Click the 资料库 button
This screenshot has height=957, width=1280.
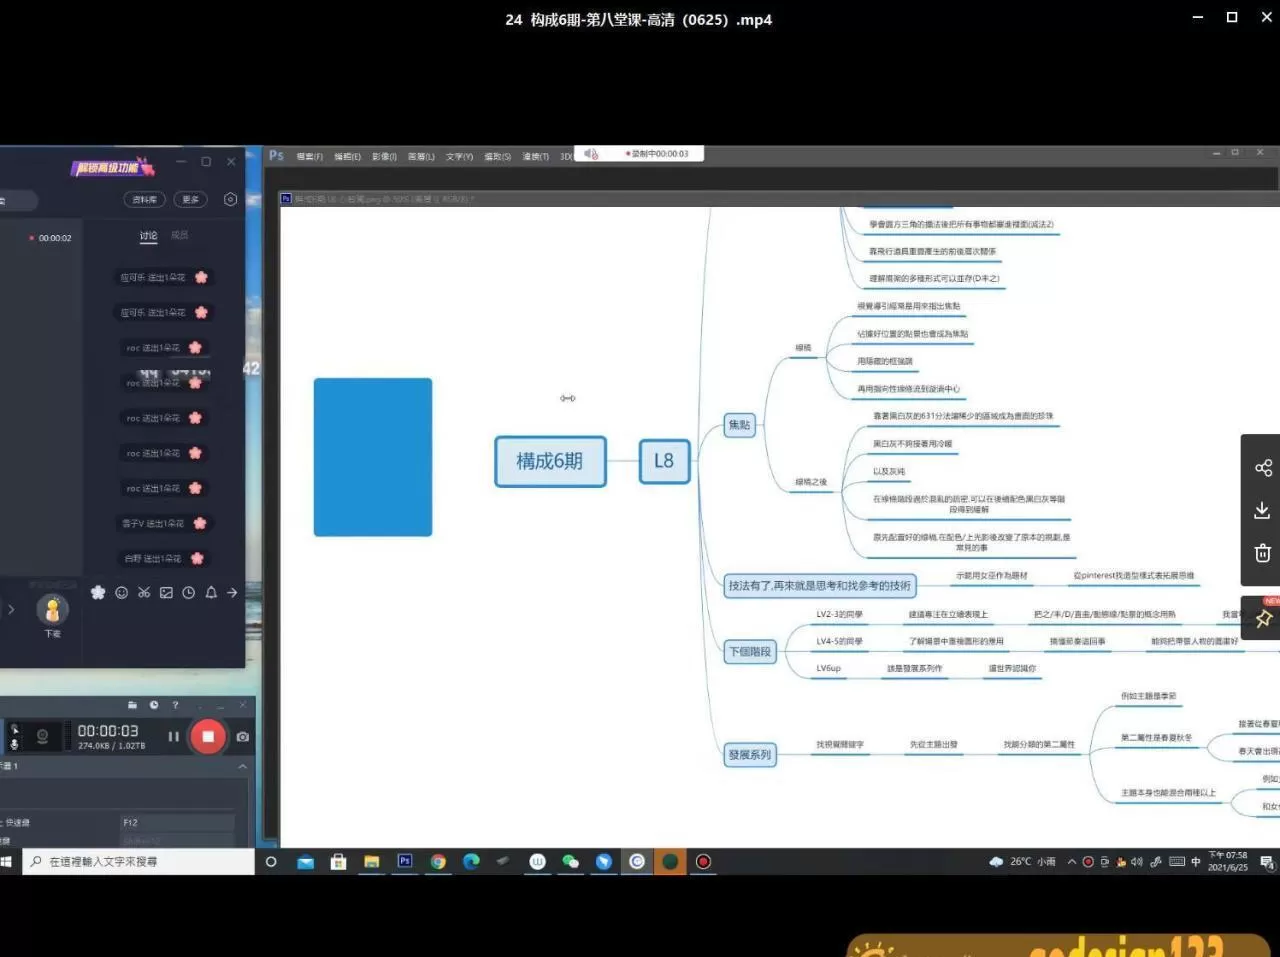pyautogui.click(x=145, y=200)
